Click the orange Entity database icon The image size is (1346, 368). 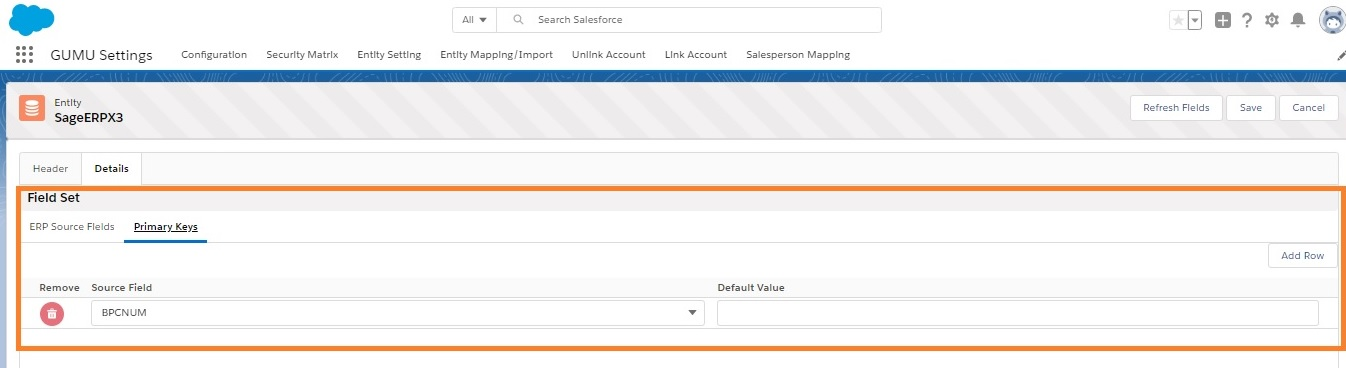click(x=32, y=108)
